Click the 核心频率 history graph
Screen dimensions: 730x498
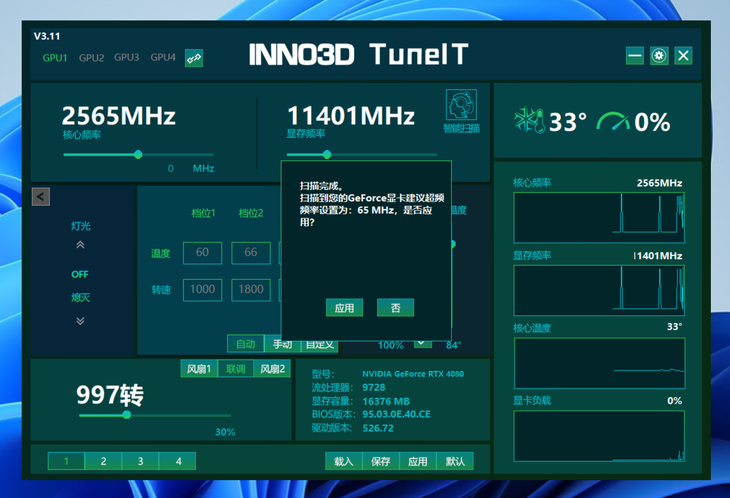[599, 218]
